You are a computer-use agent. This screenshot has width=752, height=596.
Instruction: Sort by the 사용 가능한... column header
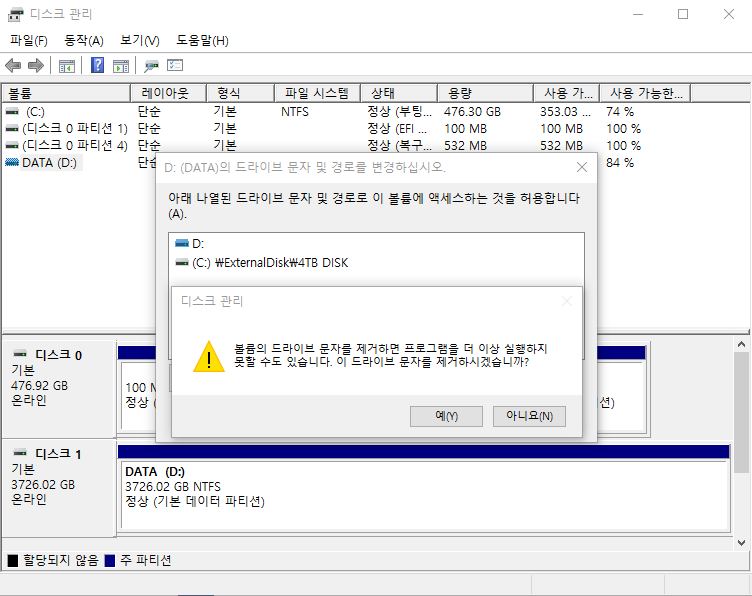coord(646,93)
